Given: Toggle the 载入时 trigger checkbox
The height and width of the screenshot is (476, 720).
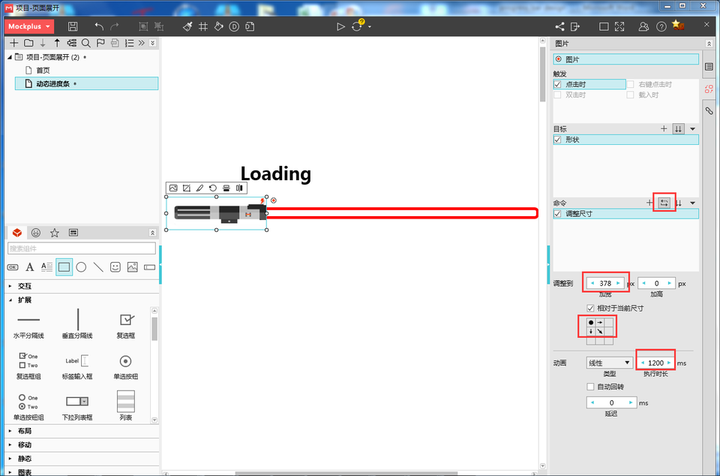Looking at the screenshot, I should 630,95.
